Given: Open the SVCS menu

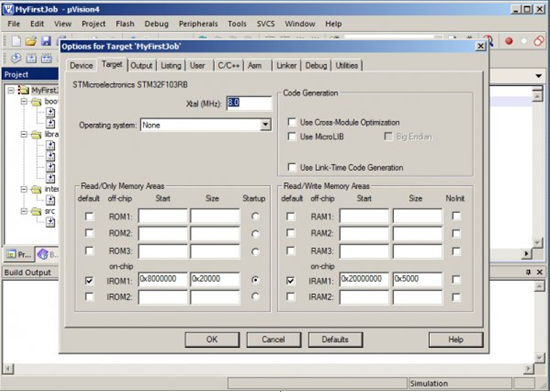Looking at the screenshot, I should click(266, 24).
